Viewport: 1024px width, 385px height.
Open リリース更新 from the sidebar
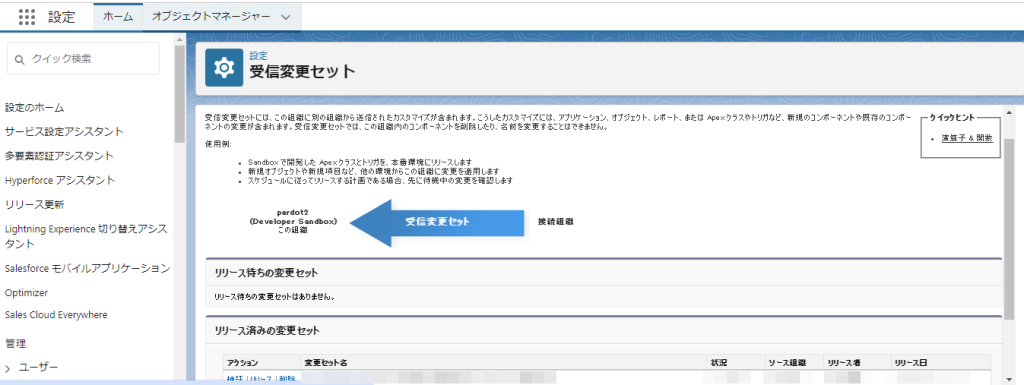click(x=34, y=205)
